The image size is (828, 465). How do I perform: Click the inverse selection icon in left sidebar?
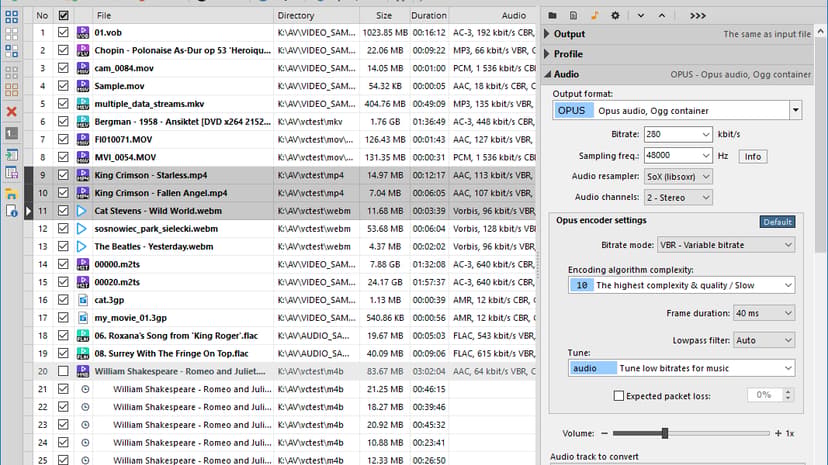coord(11,51)
